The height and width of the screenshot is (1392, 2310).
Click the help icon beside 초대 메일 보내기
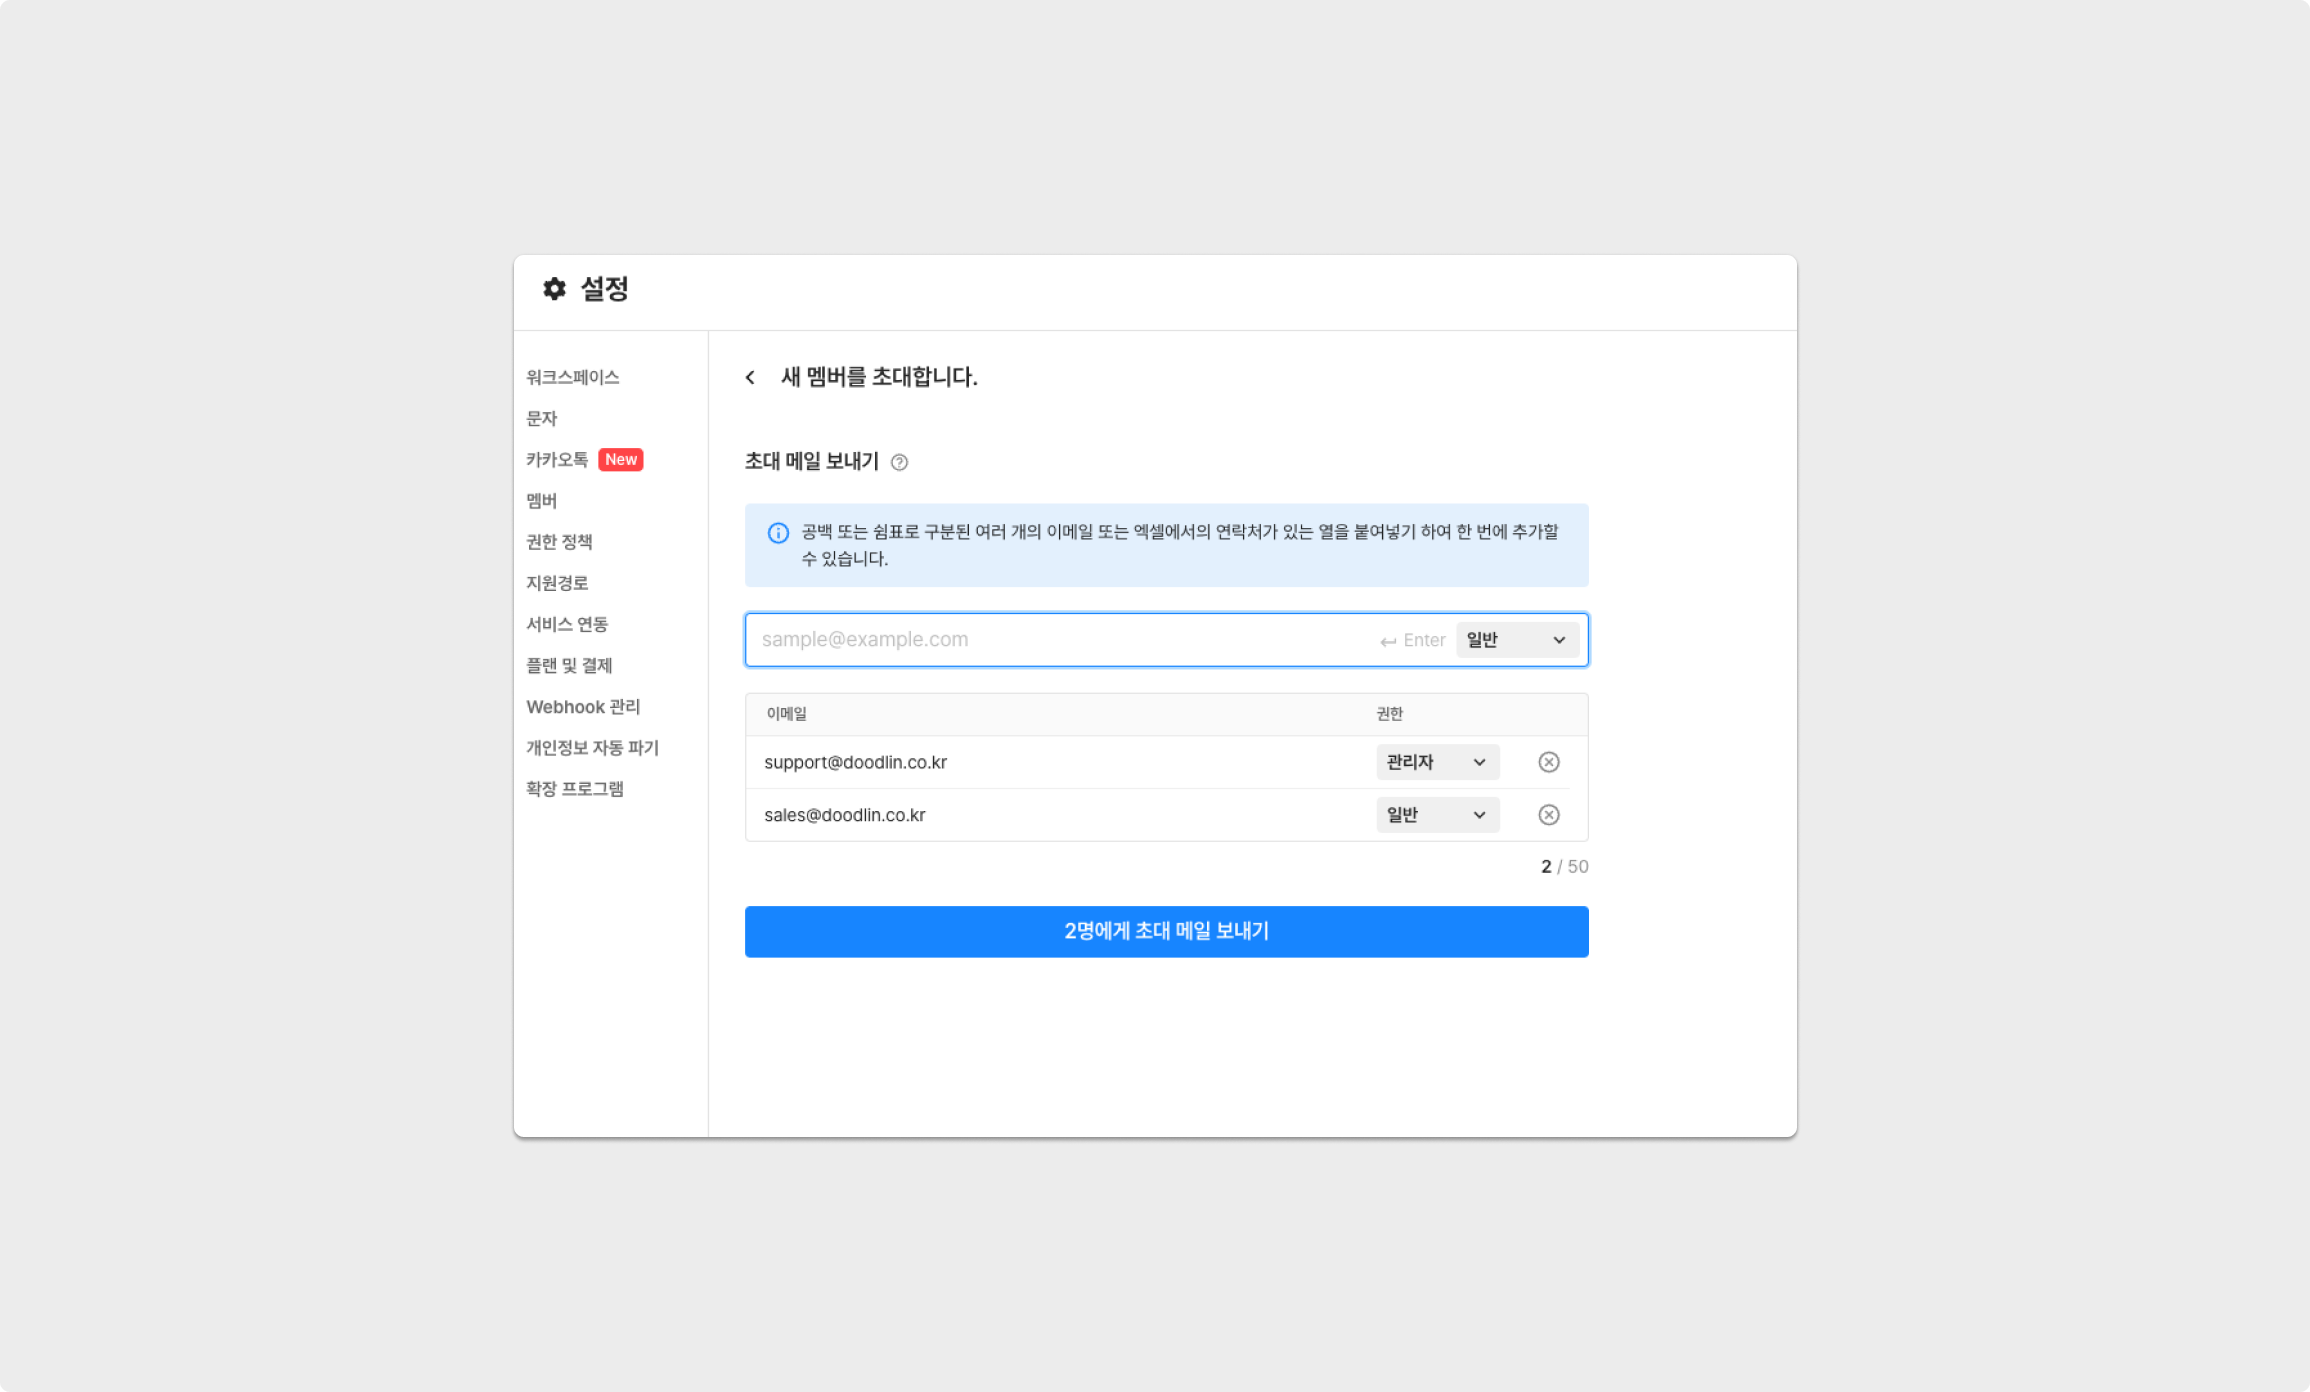click(899, 462)
